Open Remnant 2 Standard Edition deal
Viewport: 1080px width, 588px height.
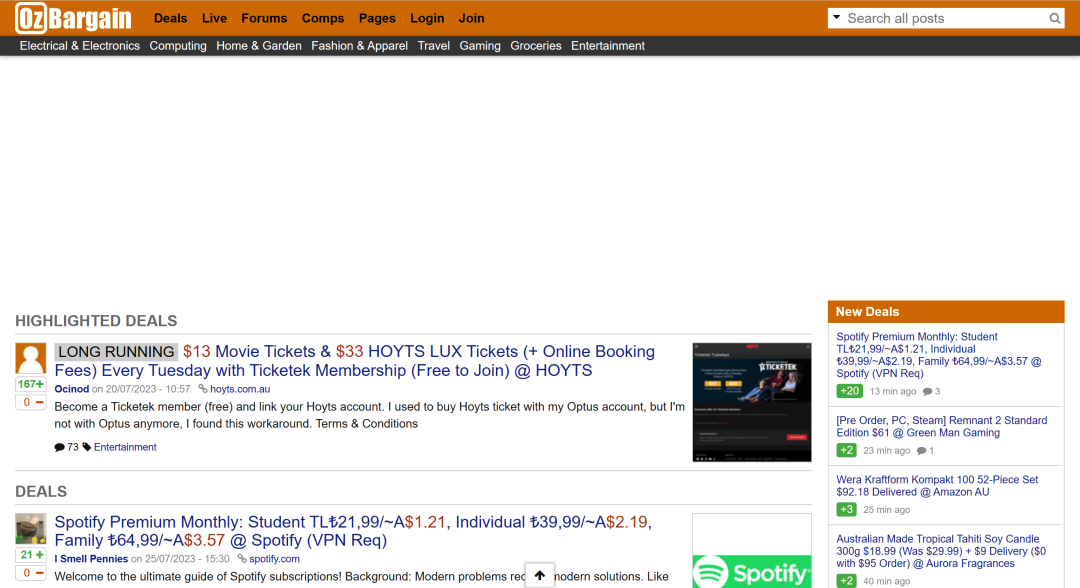pos(942,426)
